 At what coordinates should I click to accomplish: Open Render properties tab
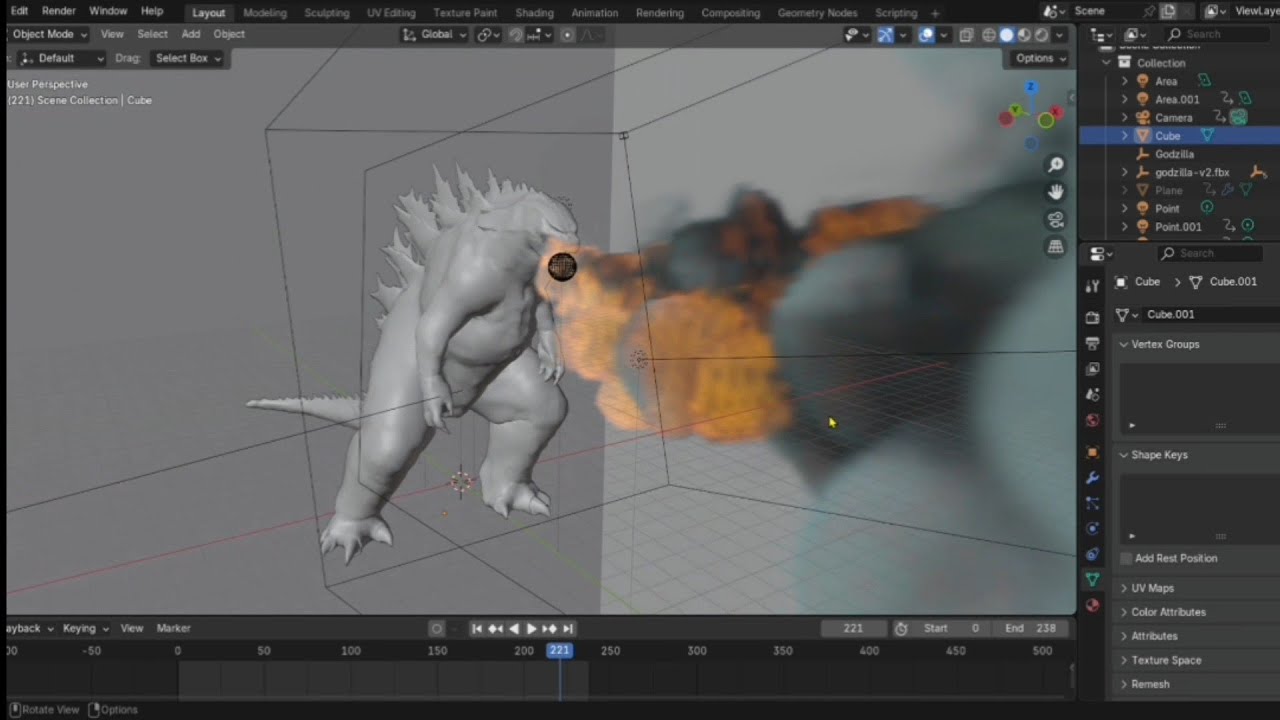(x=1092, y=317)
